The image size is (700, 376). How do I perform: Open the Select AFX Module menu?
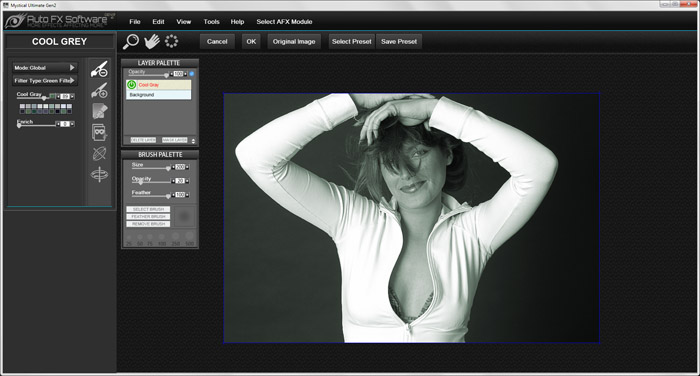tap(284, 21)
